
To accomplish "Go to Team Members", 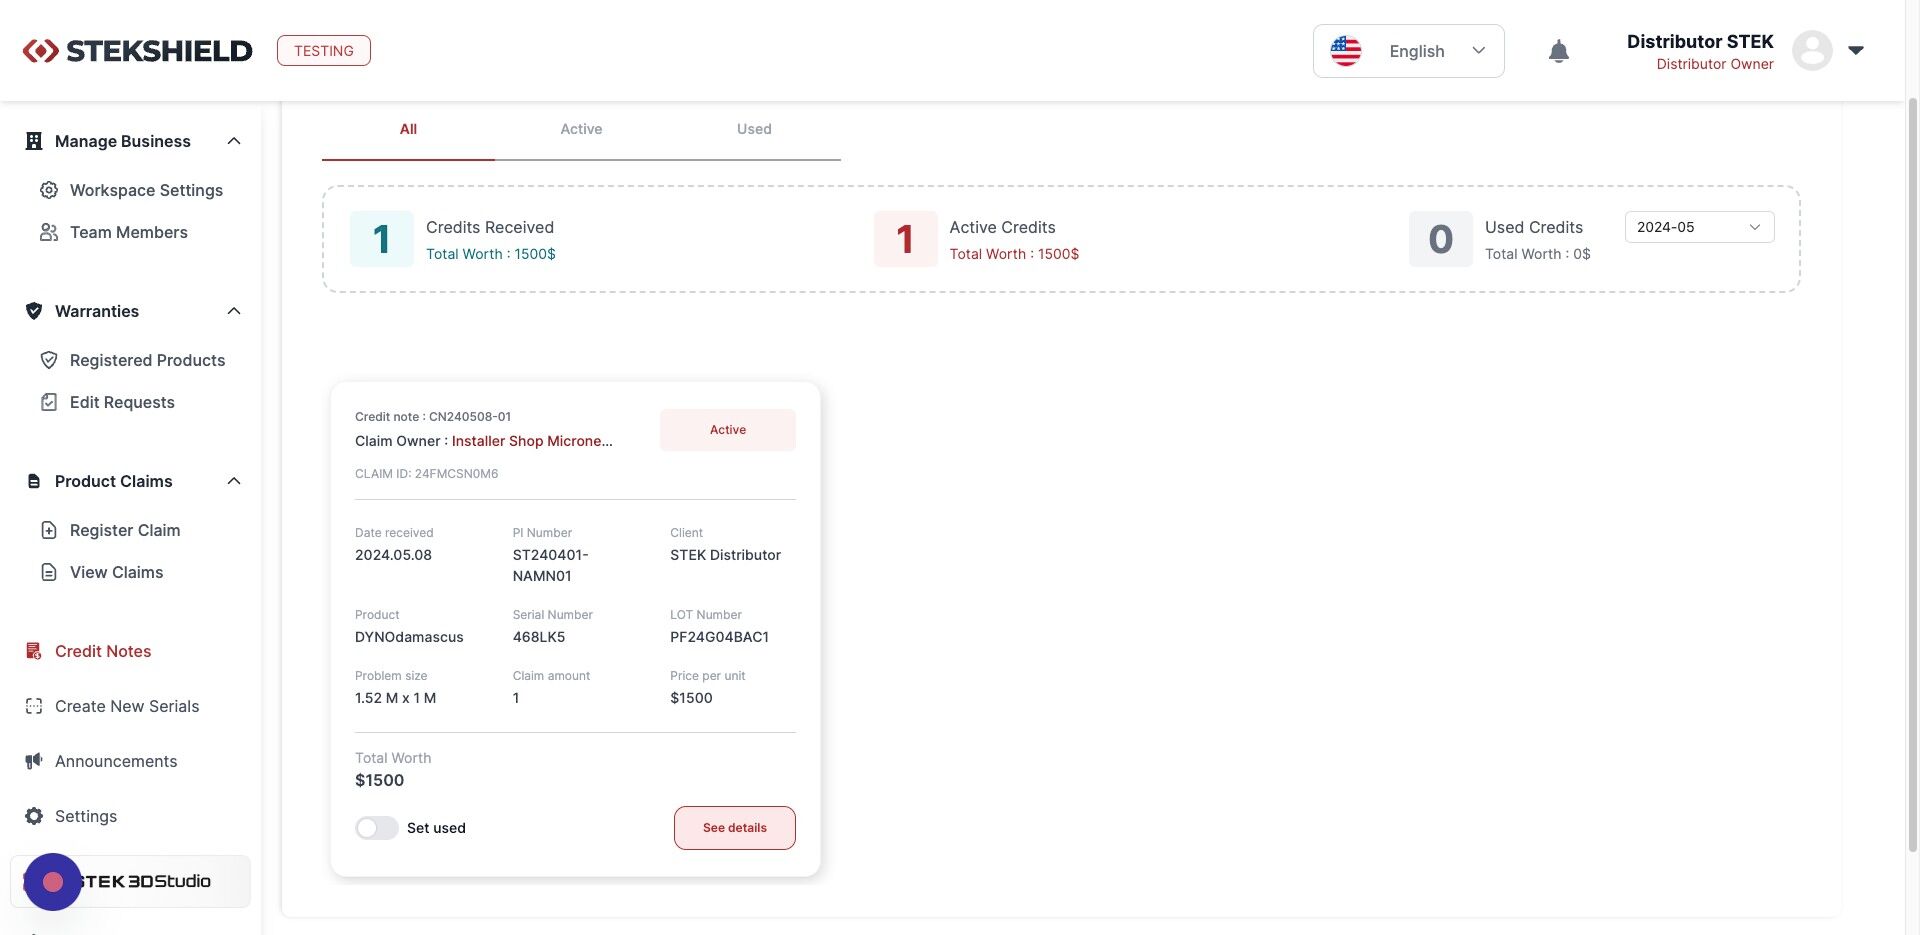I will 131,232.
